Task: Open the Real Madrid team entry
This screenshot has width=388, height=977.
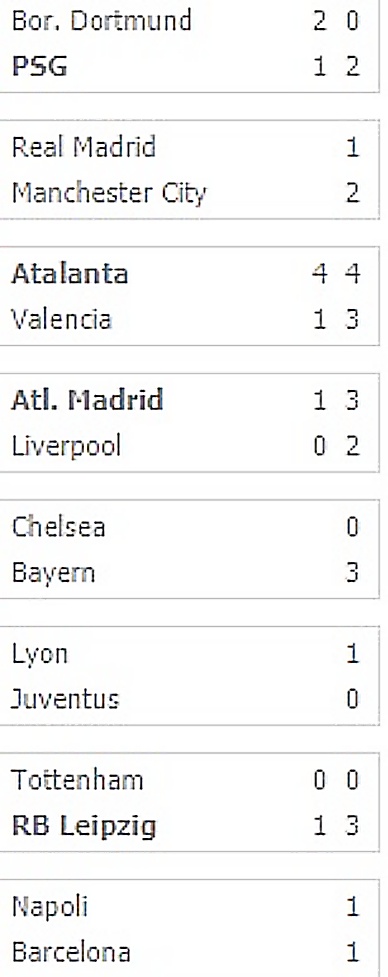Action: (83, 148)
